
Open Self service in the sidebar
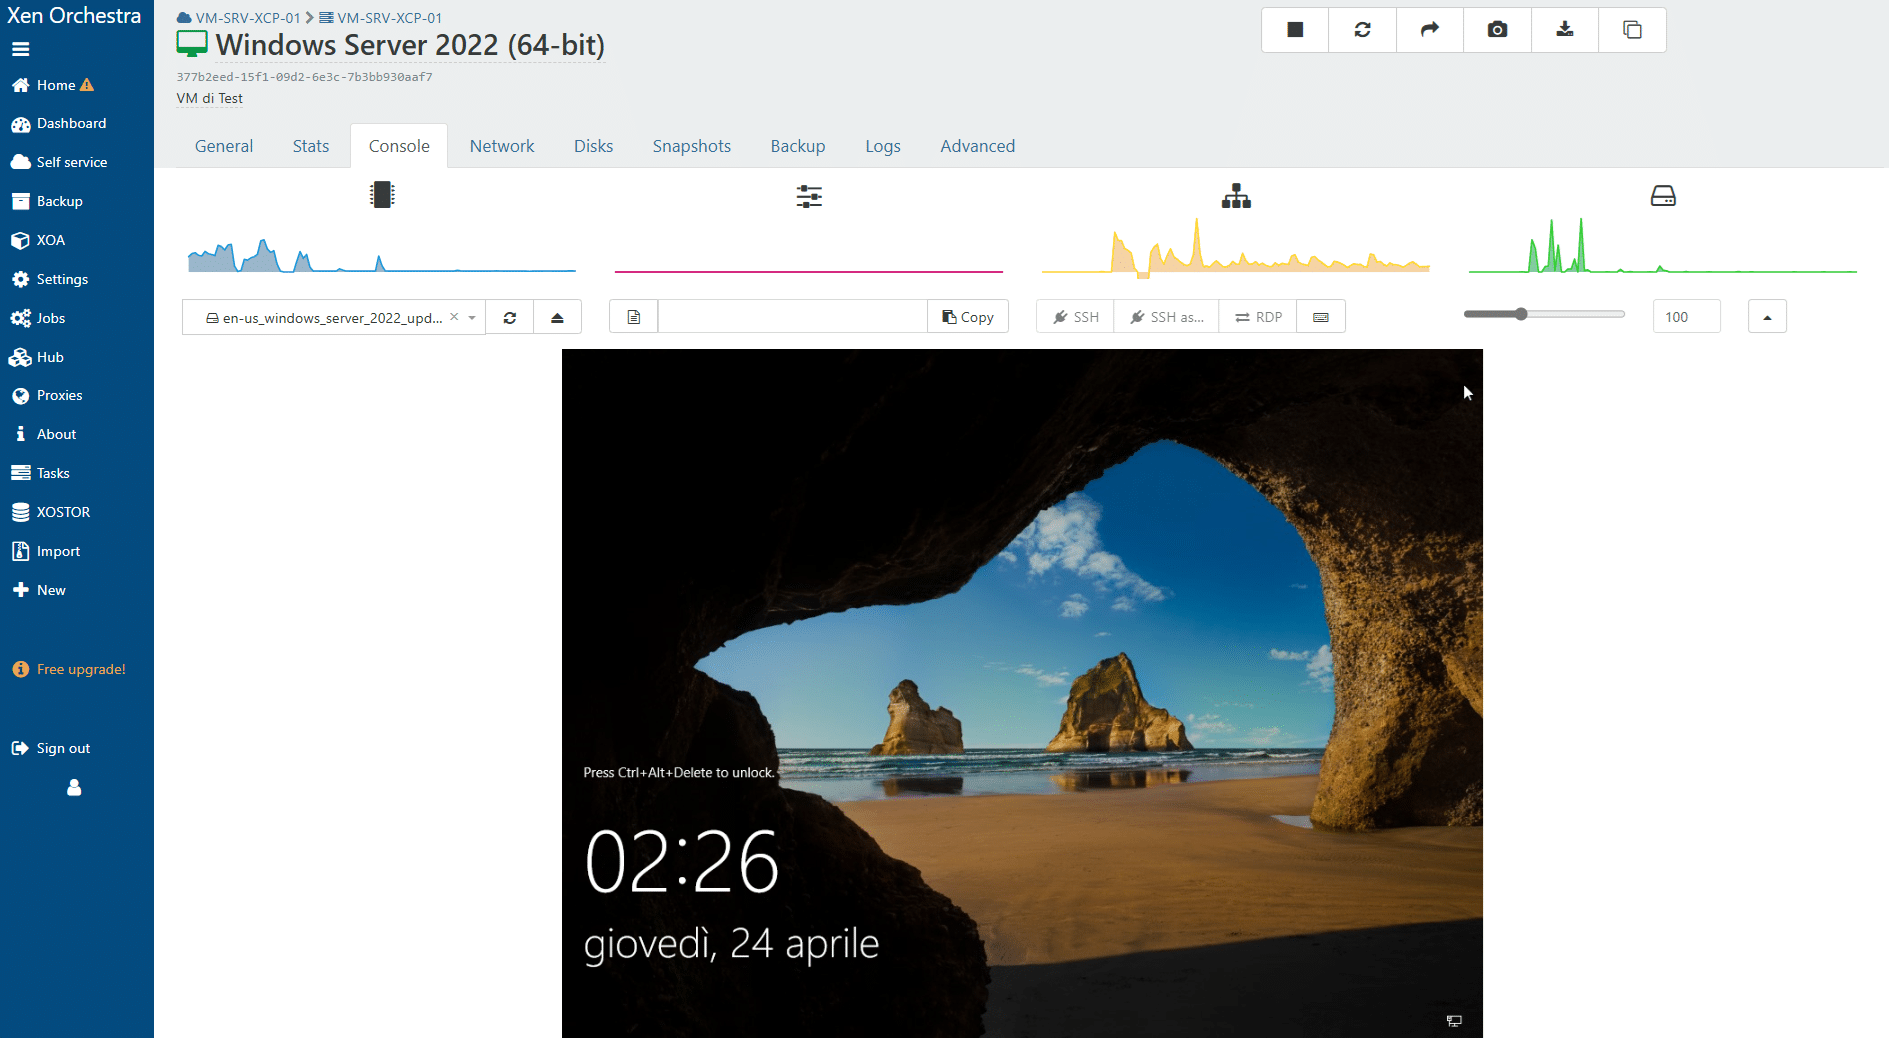coord(59,162)
